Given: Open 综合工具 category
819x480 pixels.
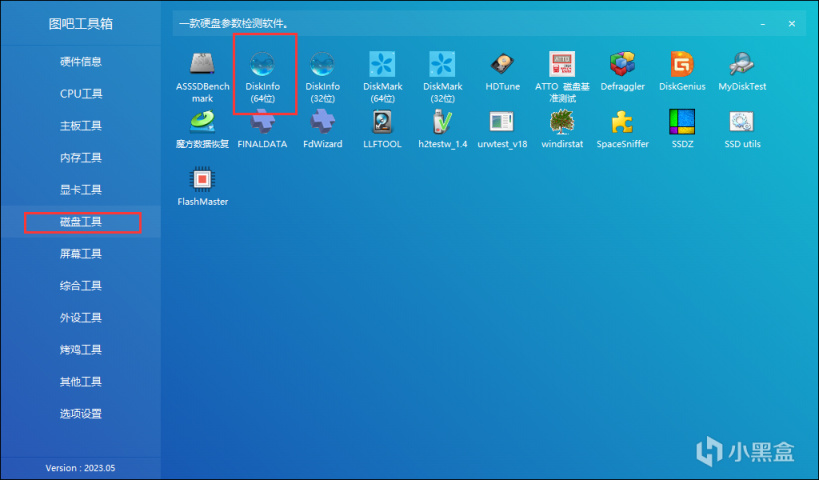Looking at the screenshot, I should [x=80, y=286].
